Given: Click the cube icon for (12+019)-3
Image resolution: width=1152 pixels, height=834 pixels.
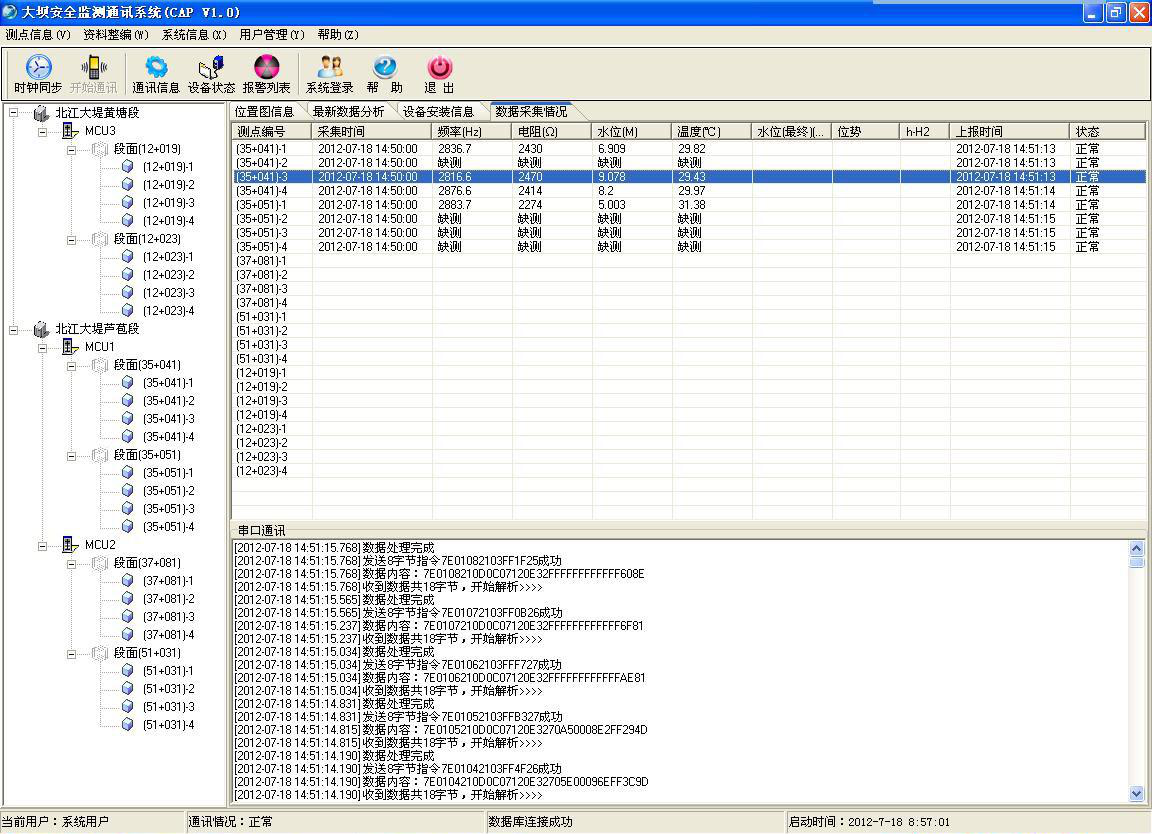Looking at the screenshot, I should (x=127, y=203).
